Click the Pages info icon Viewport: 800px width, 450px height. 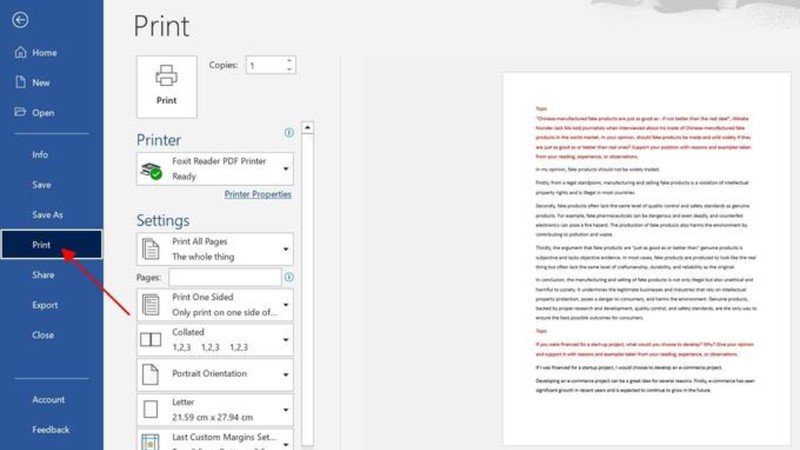[289, 277]
